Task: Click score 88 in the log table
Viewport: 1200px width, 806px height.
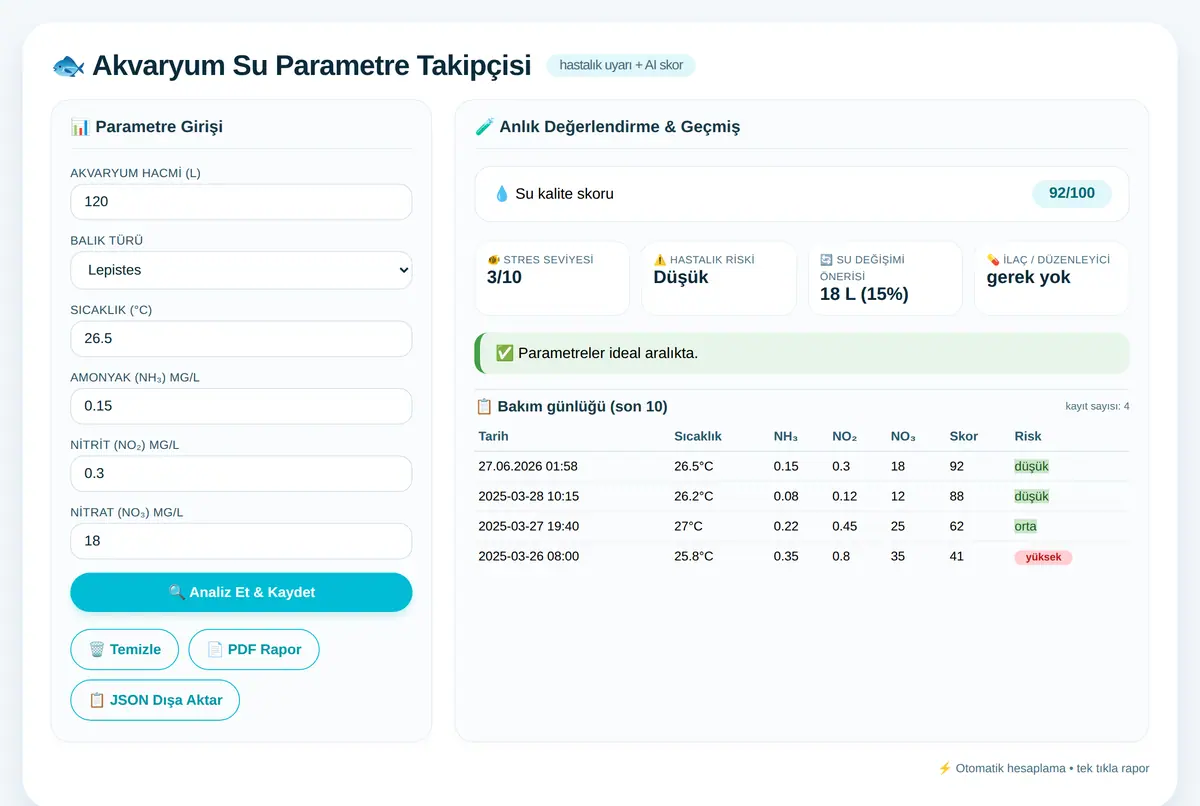Action: 957,496
